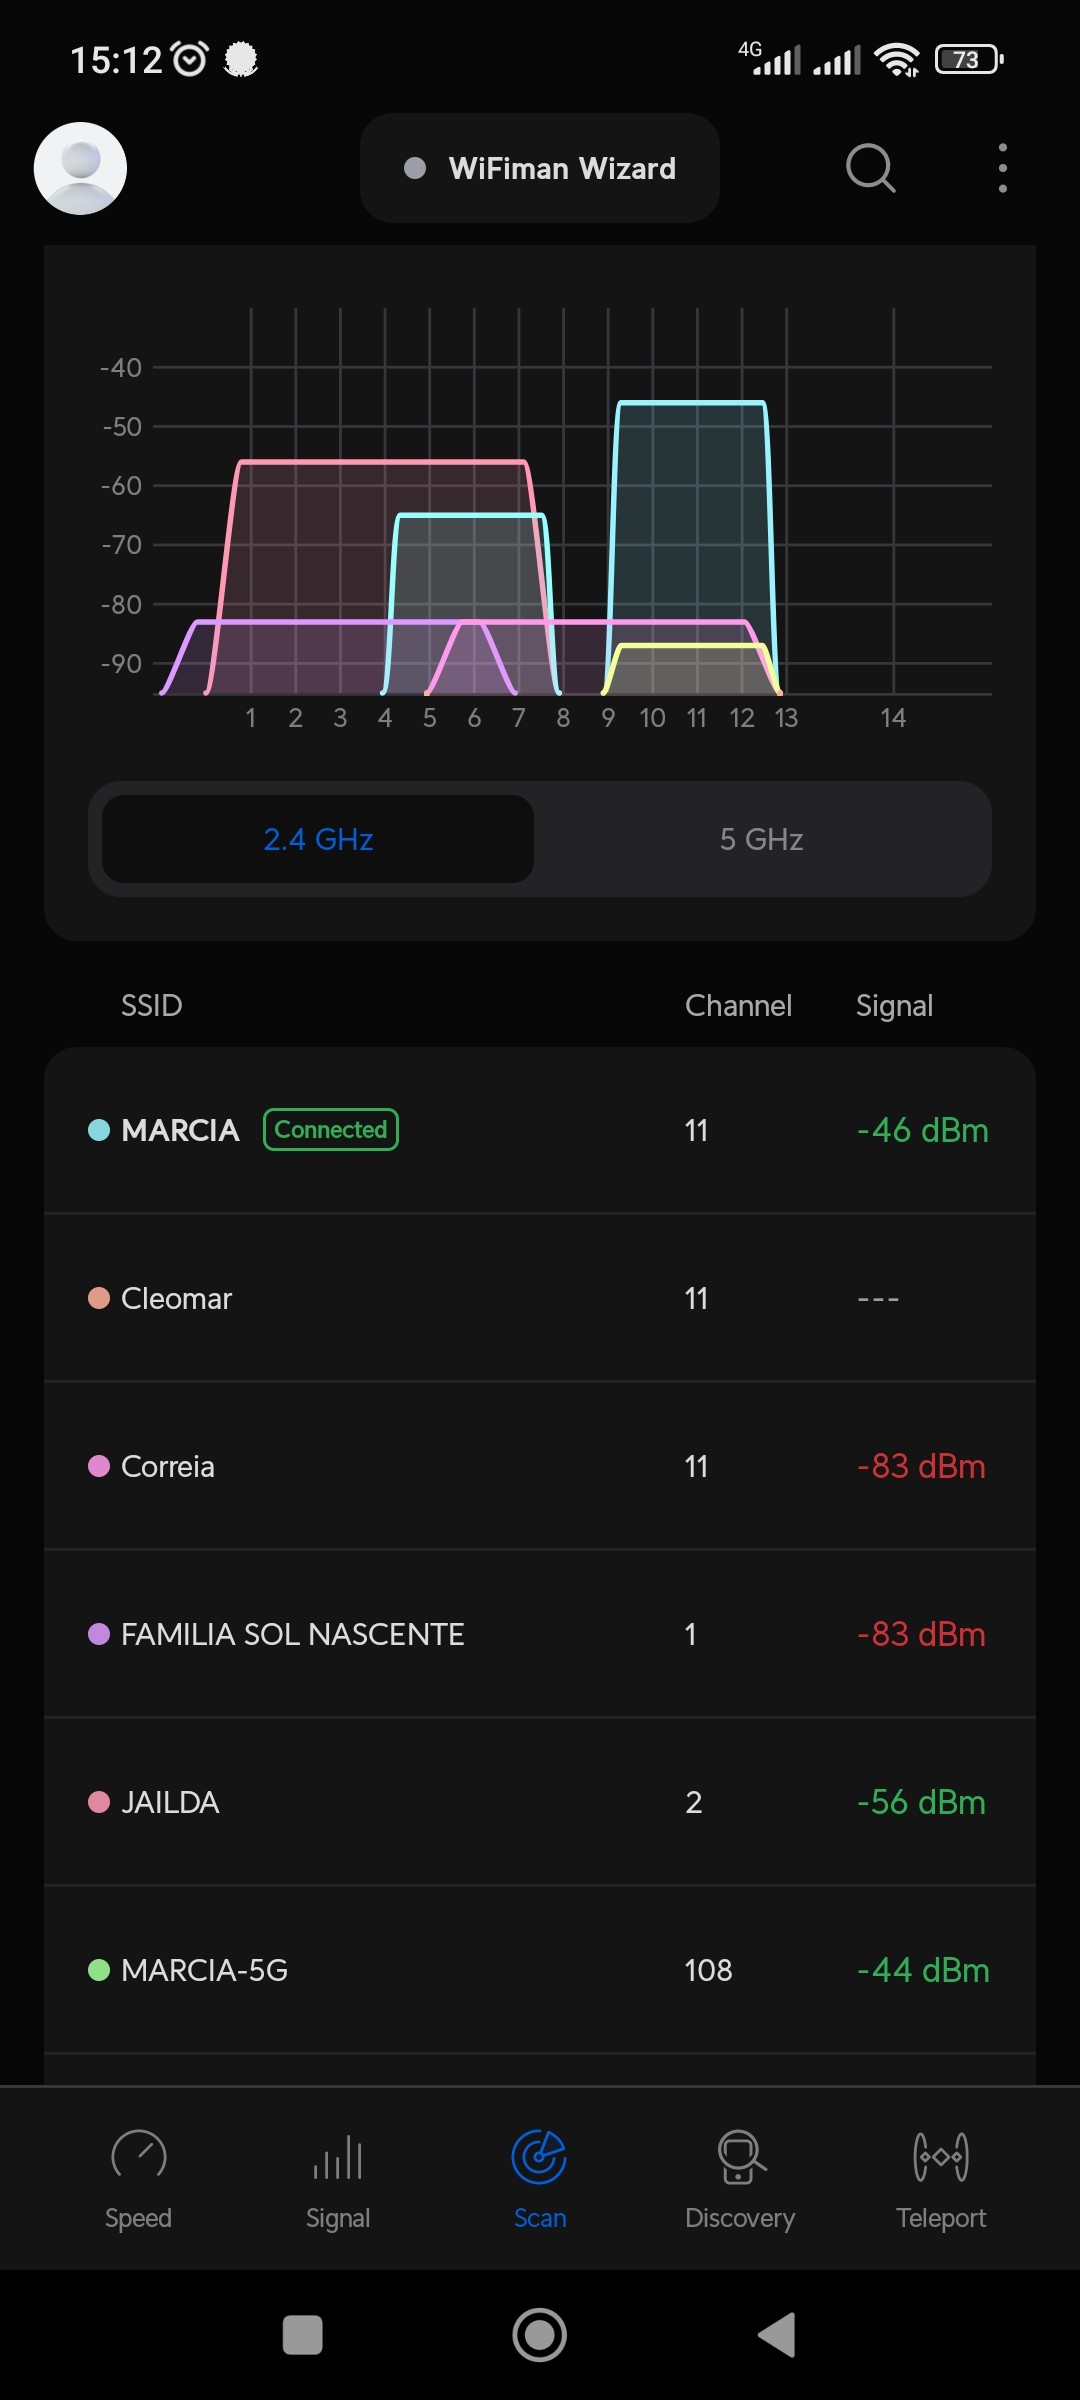Viewport: 1080px width, 2400px height.
Task: Open the JAILDA network entry
Action: [x=540, y=1802]
